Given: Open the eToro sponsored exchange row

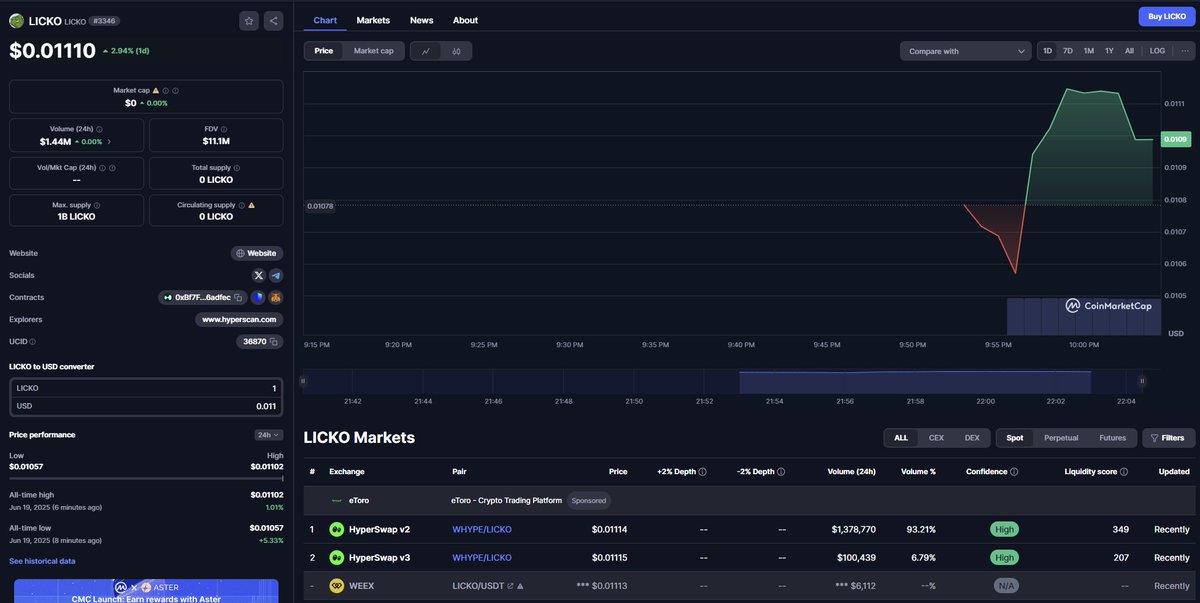Looking at the screenshot, I should click(x=749, y=500).
